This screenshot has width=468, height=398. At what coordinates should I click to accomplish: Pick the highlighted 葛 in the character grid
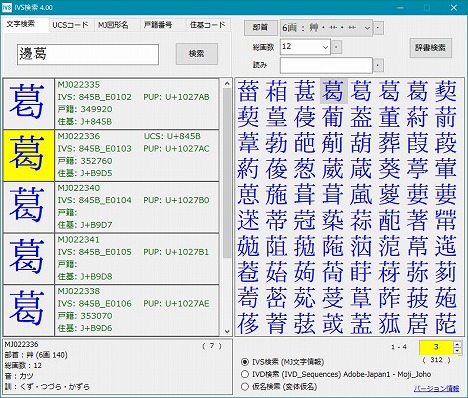(333, 91)
